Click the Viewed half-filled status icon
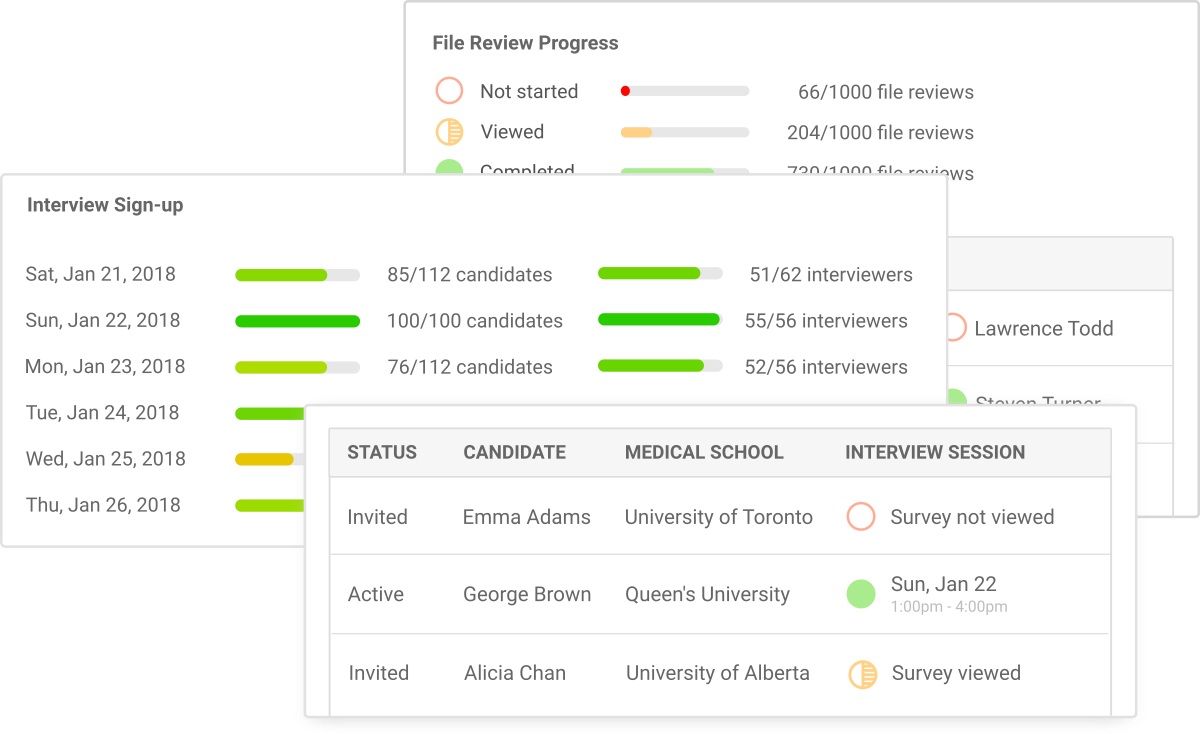 [449, 132]
